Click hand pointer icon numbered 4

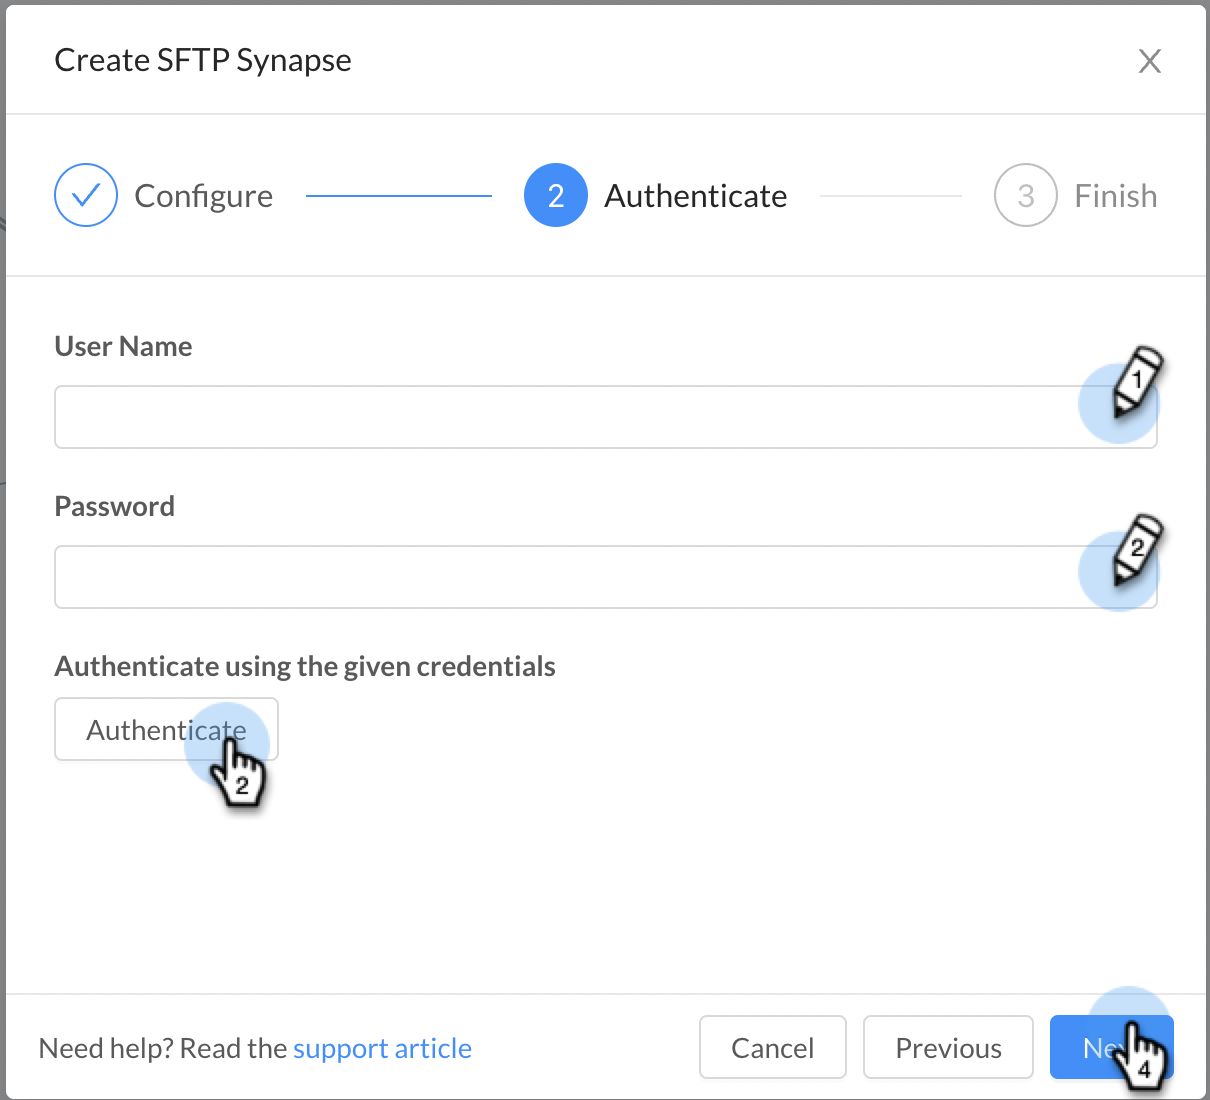[1142, 1056]
